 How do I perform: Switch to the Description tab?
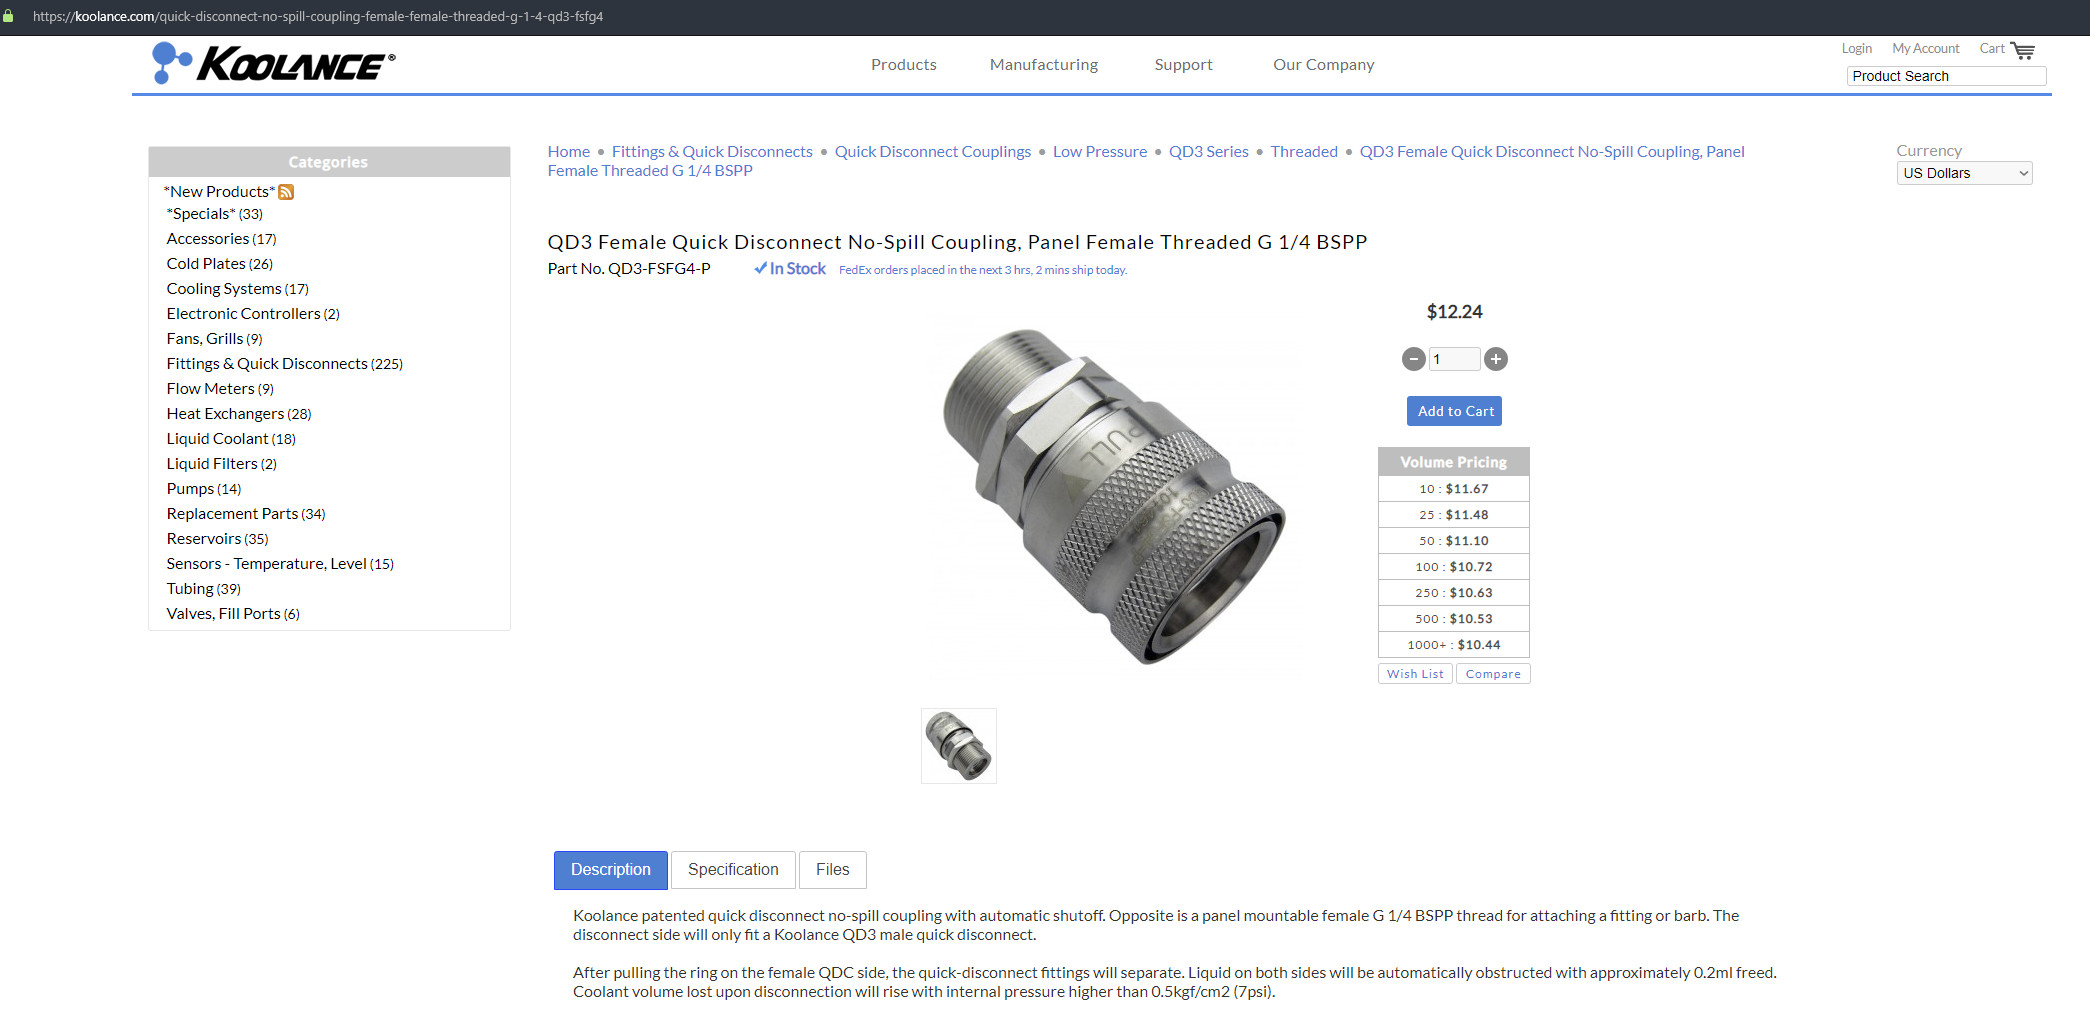[611, 870]
